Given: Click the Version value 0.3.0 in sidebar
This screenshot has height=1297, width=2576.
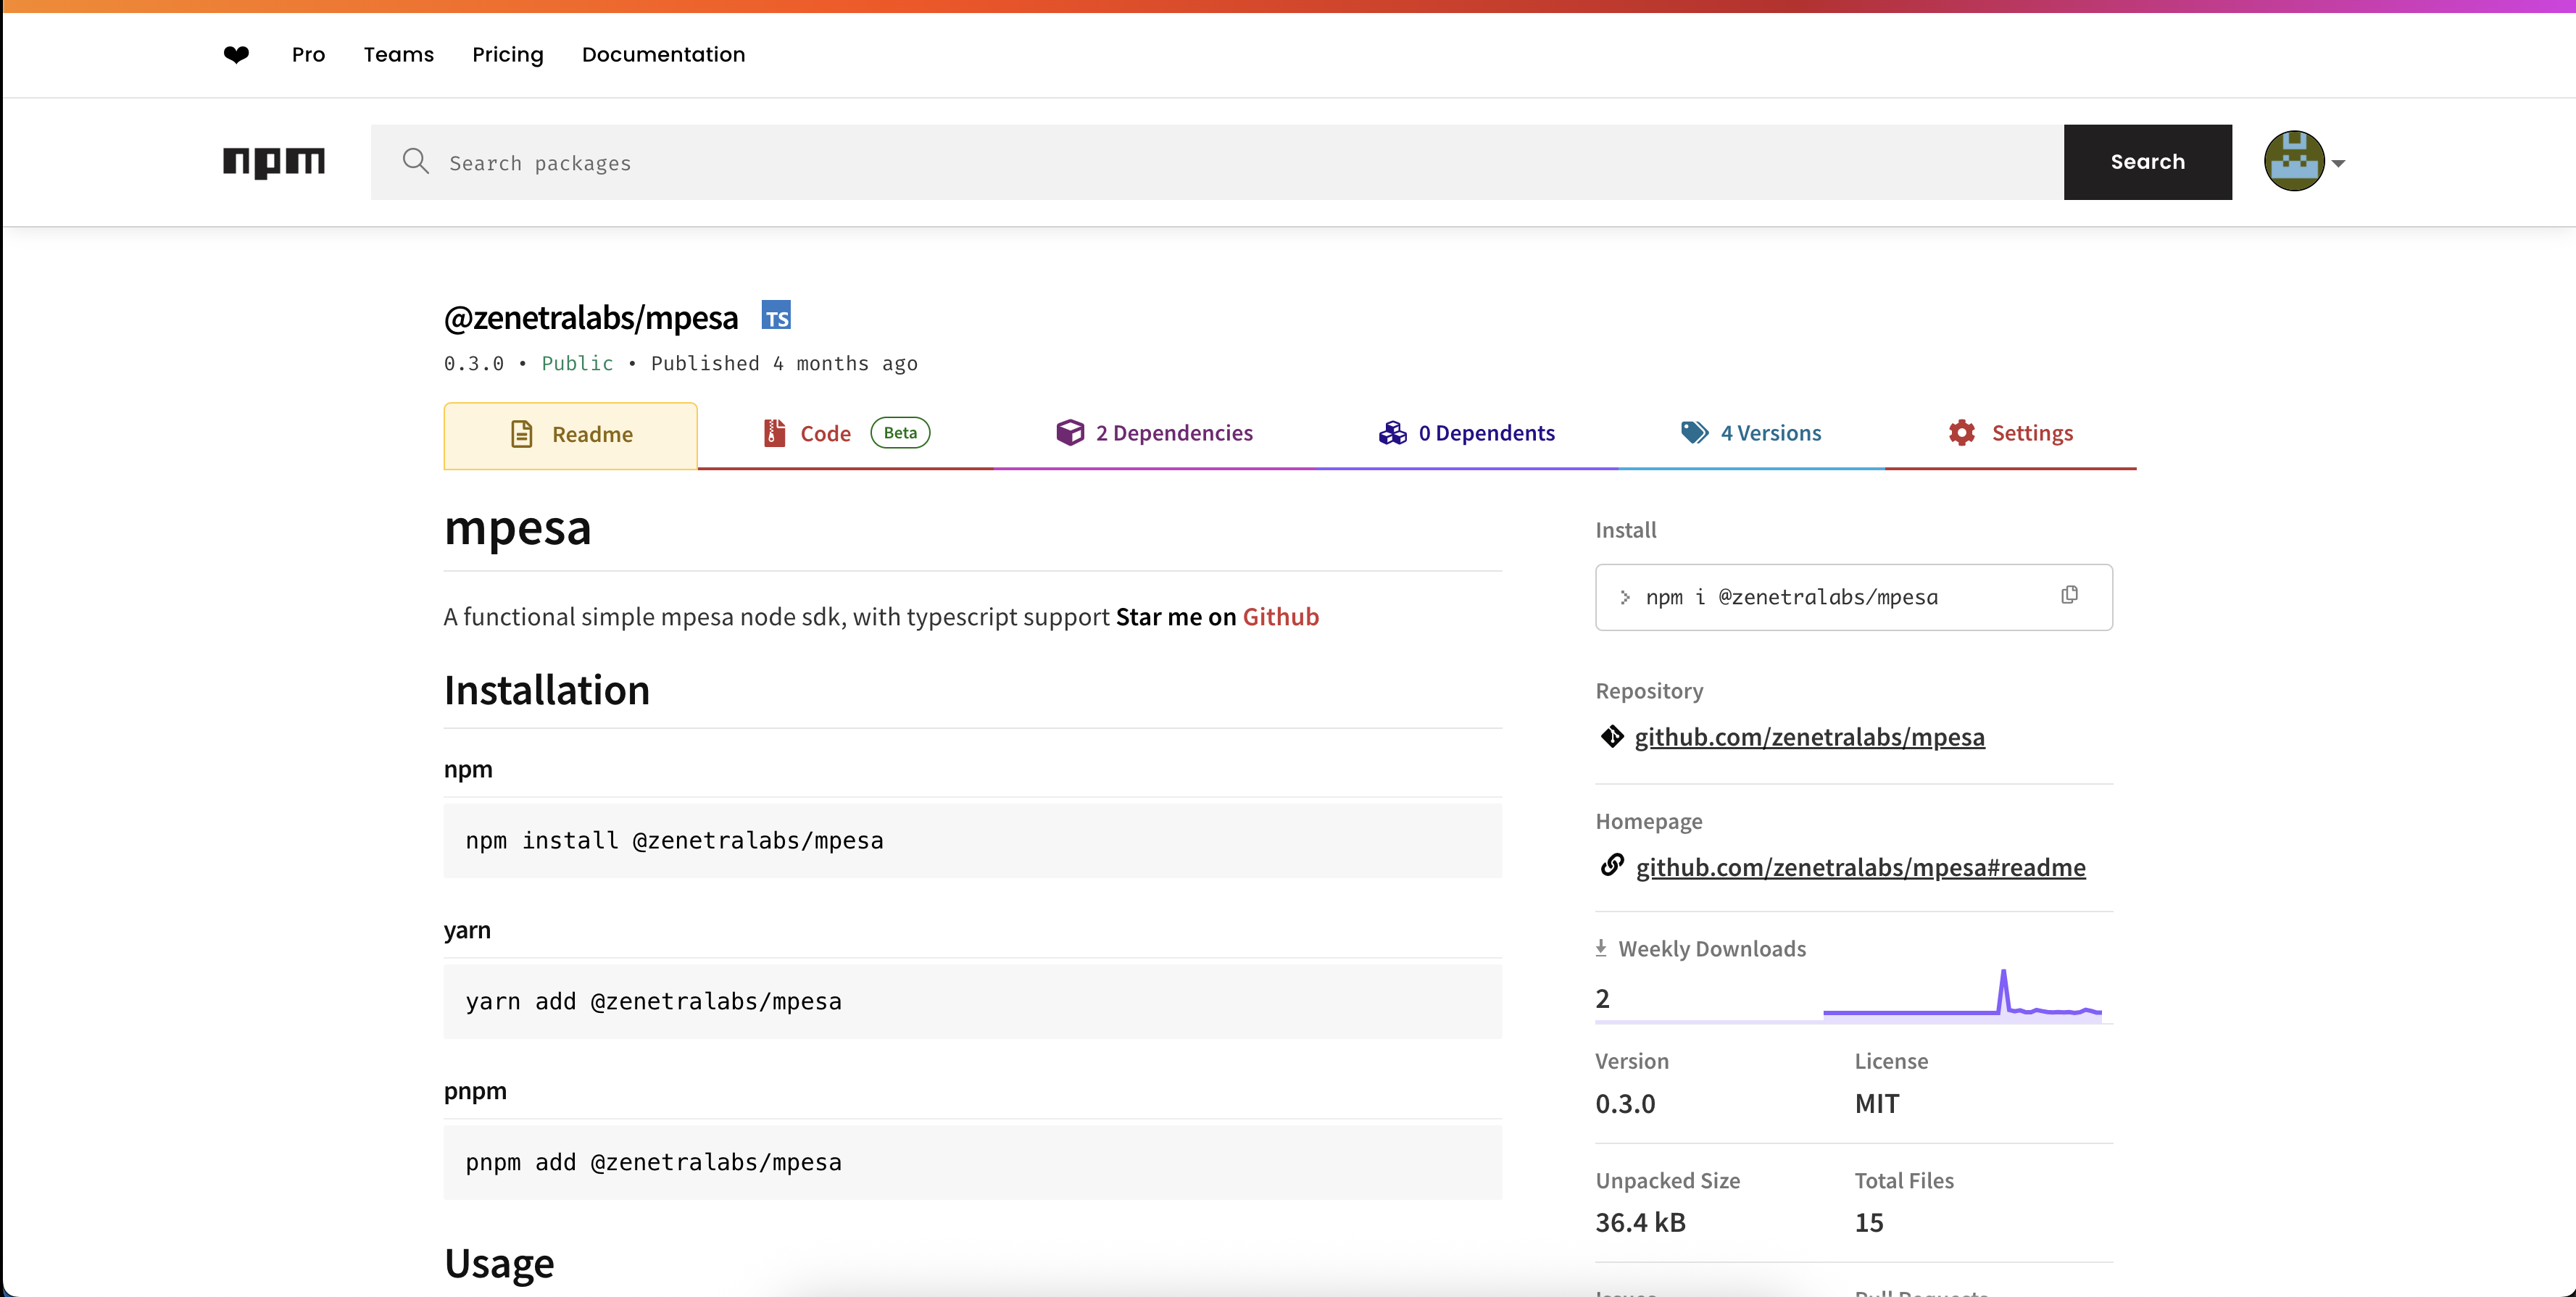Looking at the screenshot, I should pyautogui.click(x=1626, y=1104).
